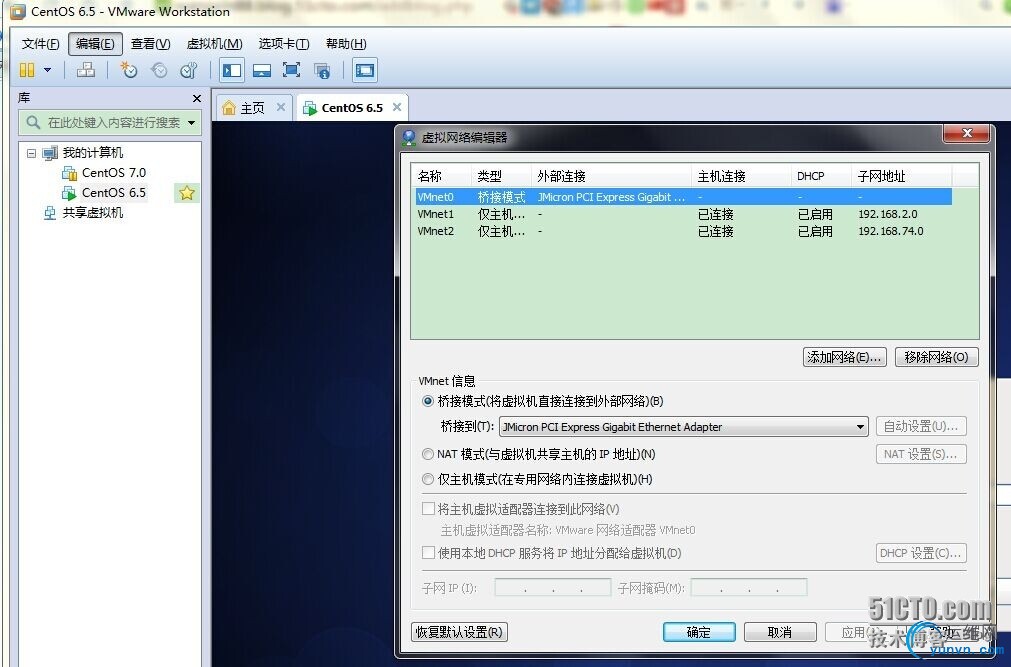1011x667 pixels.
Task: Collapse the 我的计算机 tree node
Action: coord(31,153)
